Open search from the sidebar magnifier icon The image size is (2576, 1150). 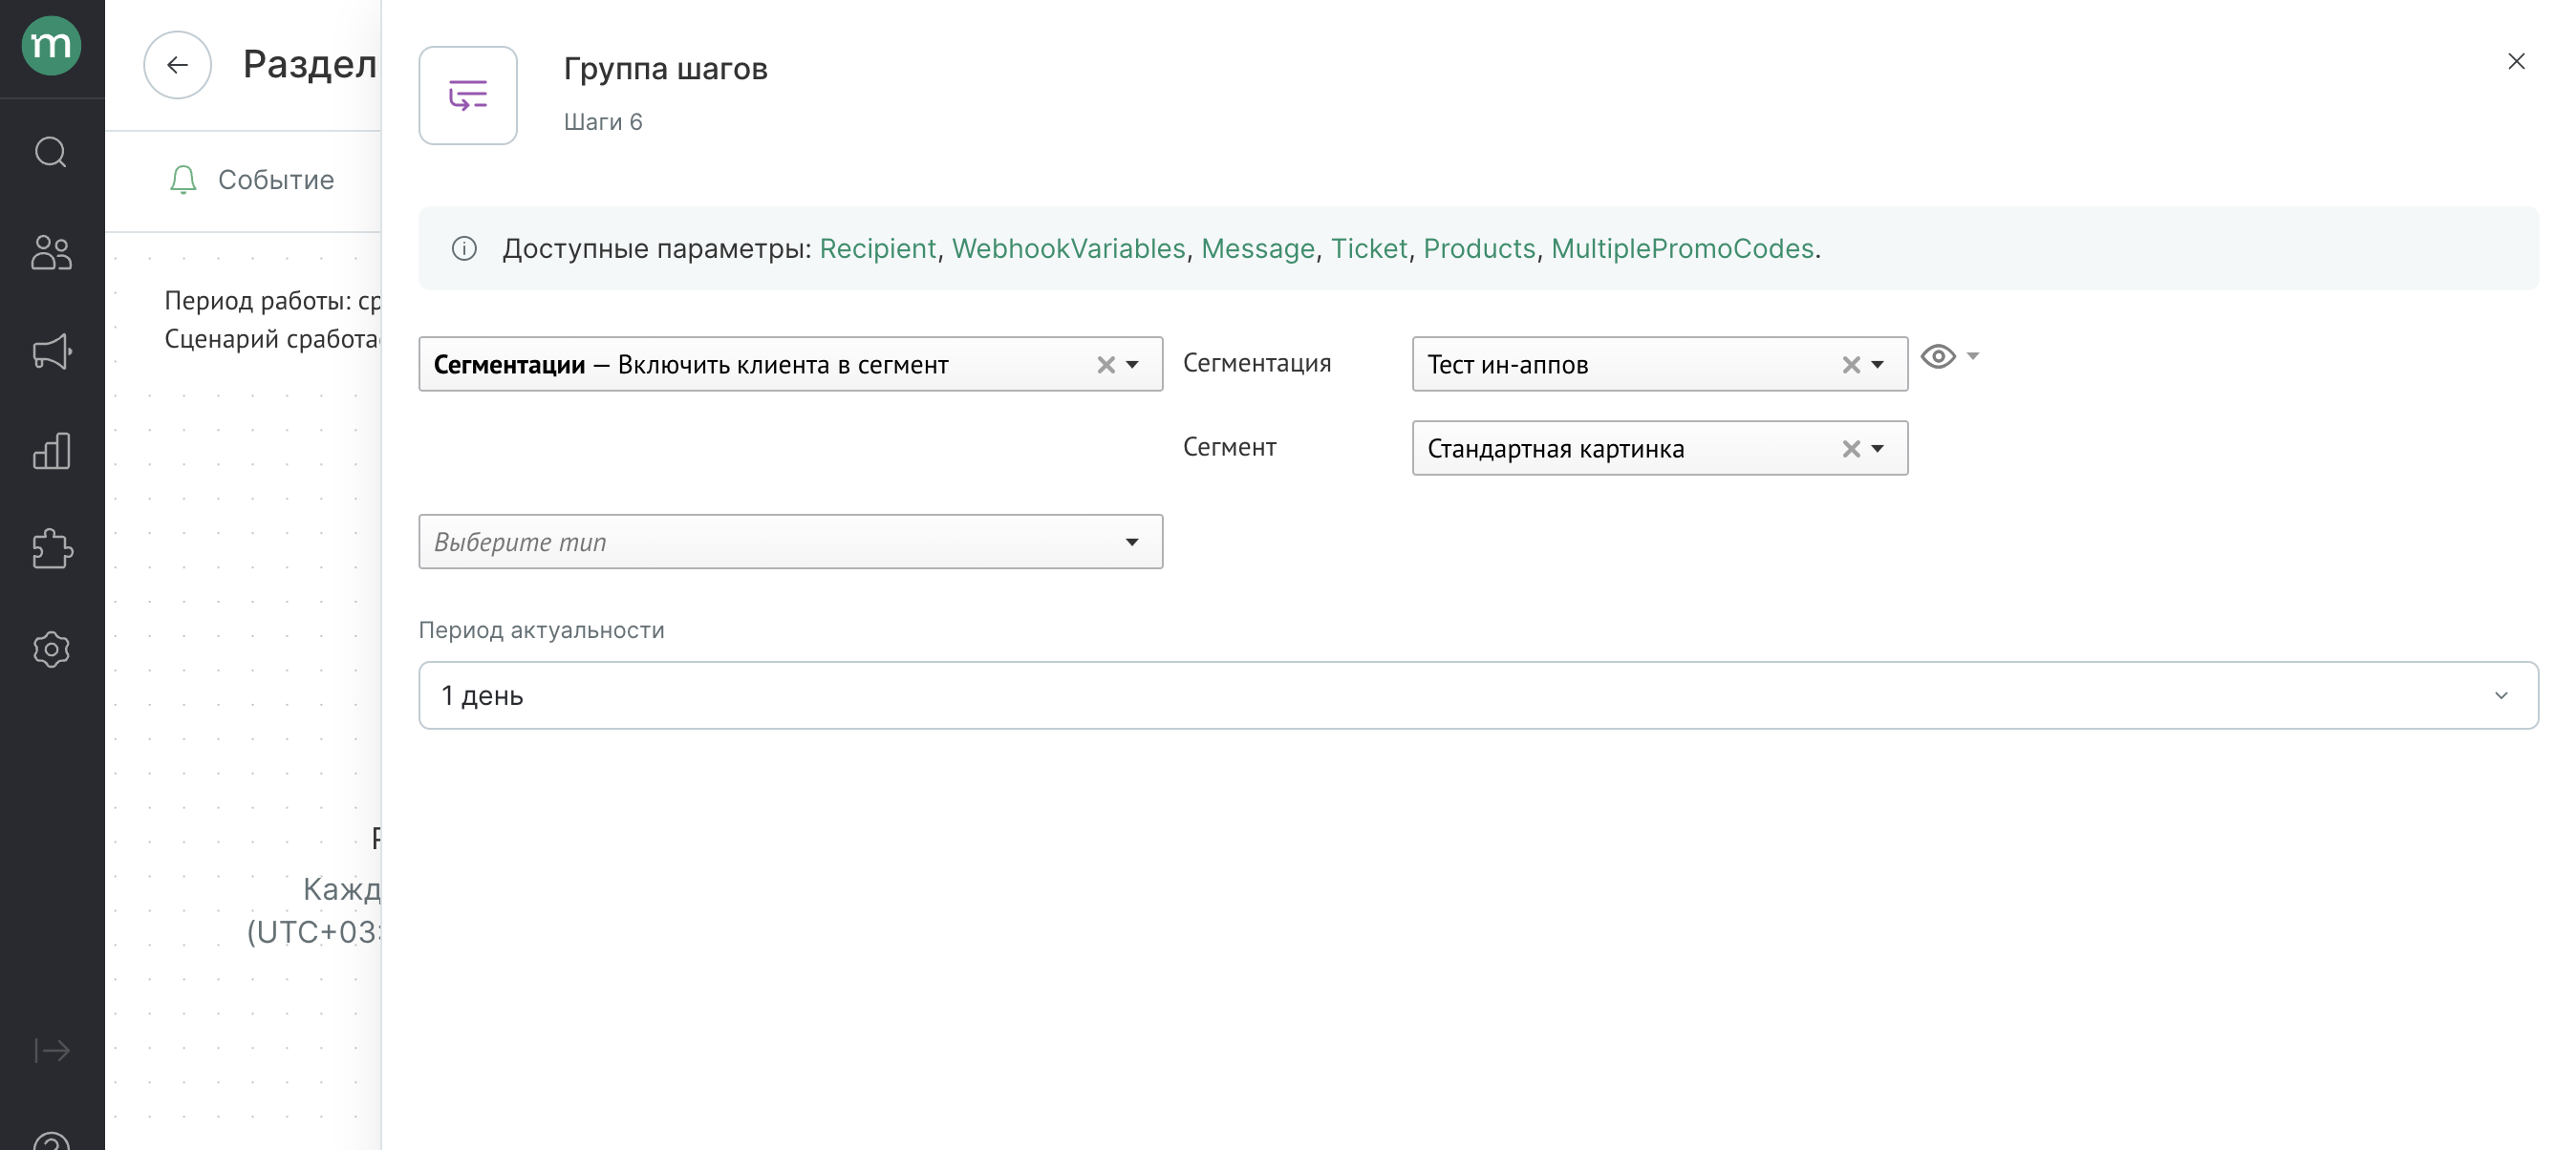point(51,152)
